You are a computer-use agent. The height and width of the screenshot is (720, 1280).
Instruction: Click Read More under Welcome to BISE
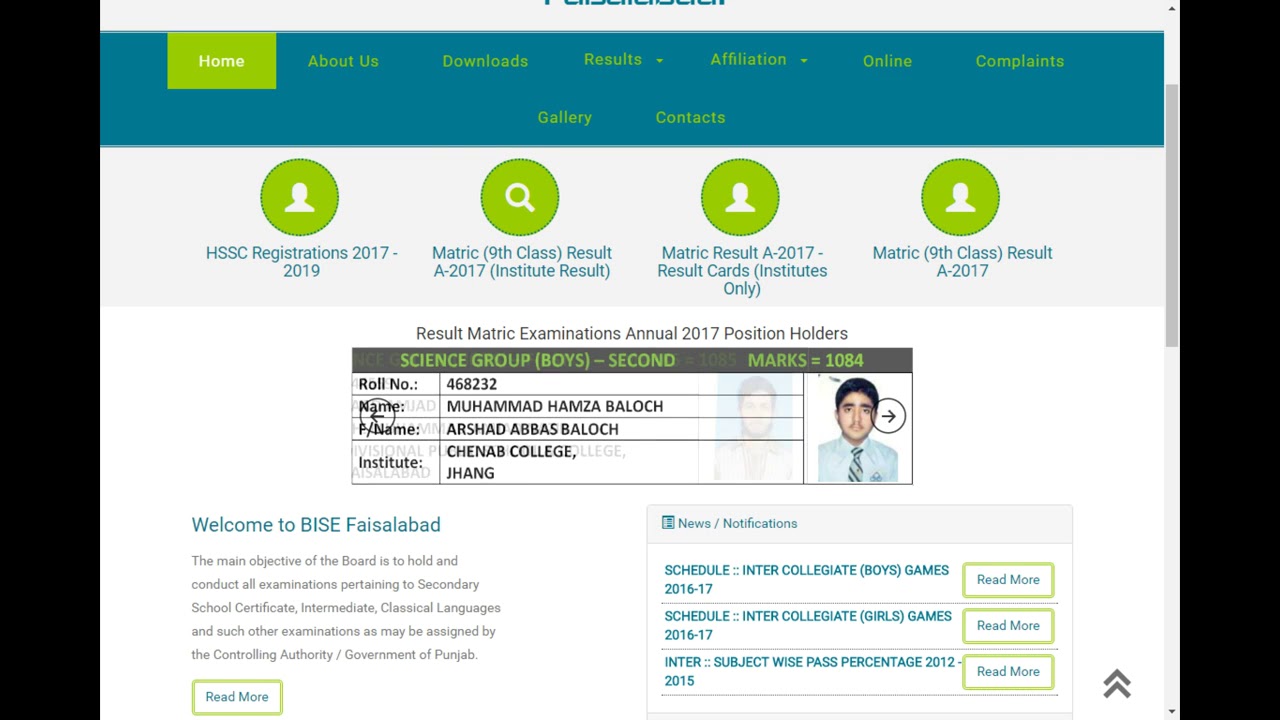[x=237, y=697]
